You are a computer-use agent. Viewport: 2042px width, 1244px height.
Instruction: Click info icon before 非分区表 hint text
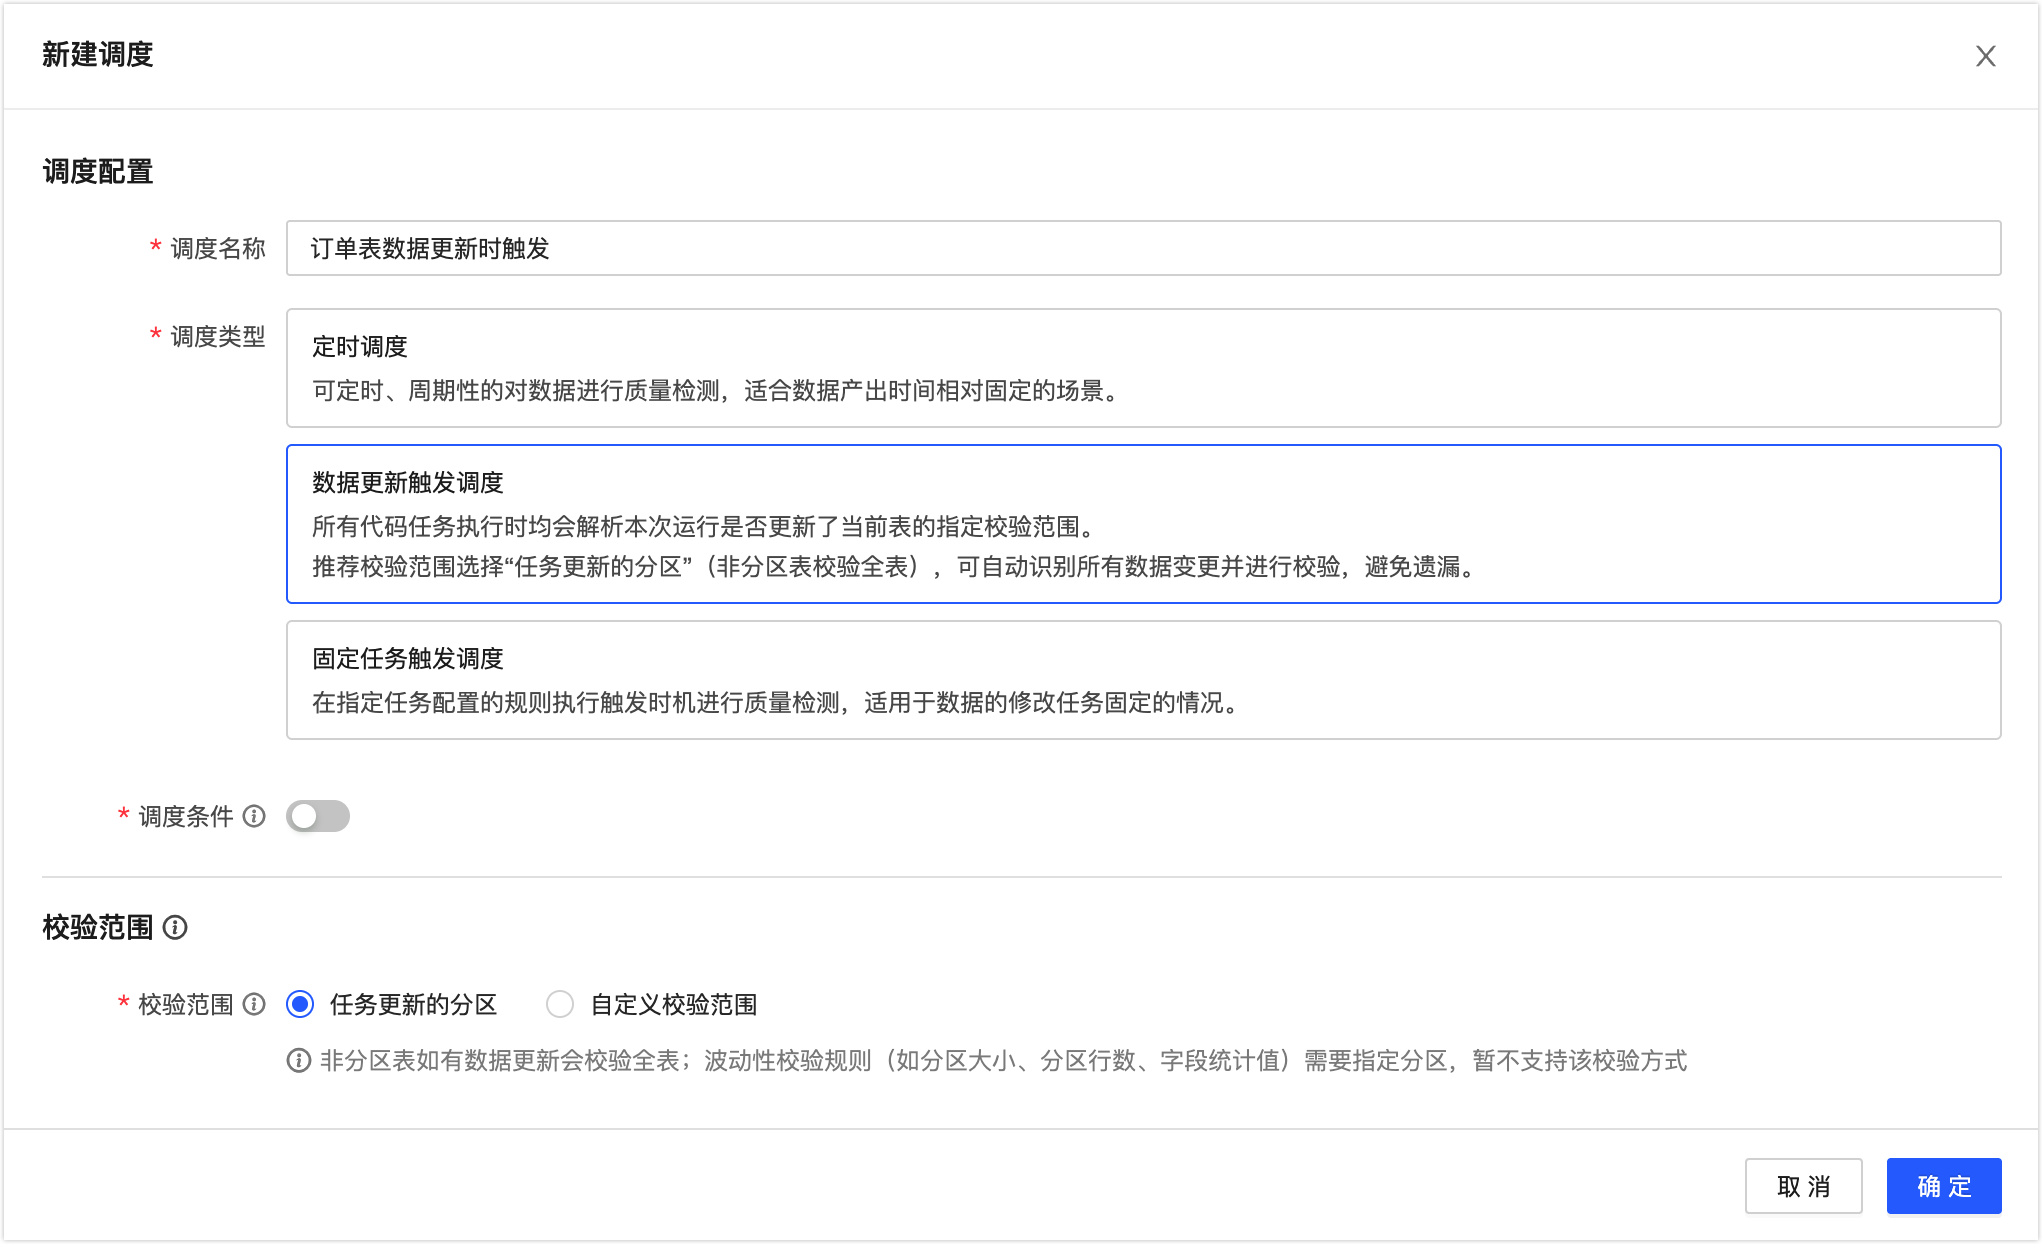coord(298,1060)
